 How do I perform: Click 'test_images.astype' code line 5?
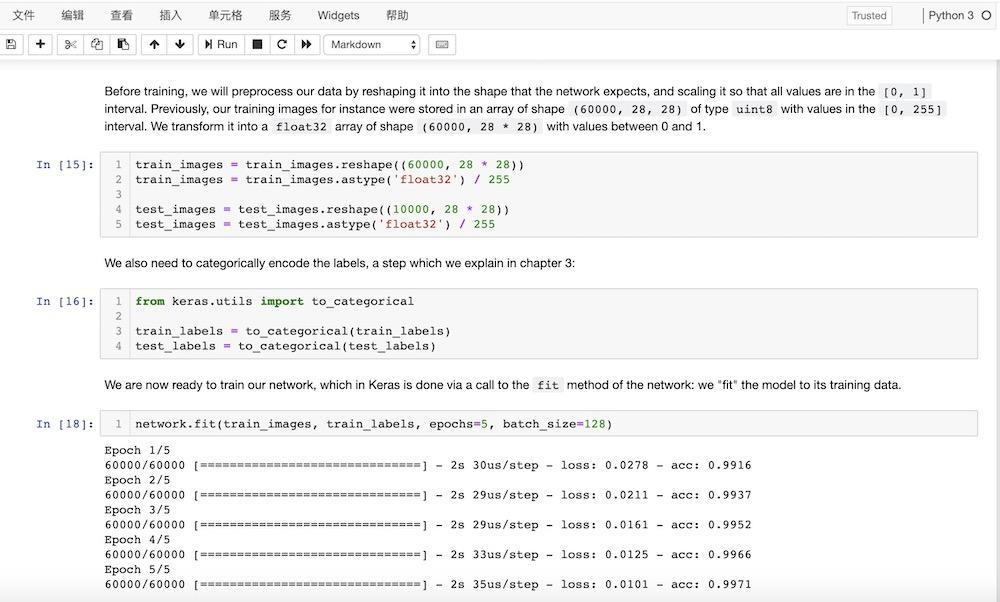tap(315, 224)
